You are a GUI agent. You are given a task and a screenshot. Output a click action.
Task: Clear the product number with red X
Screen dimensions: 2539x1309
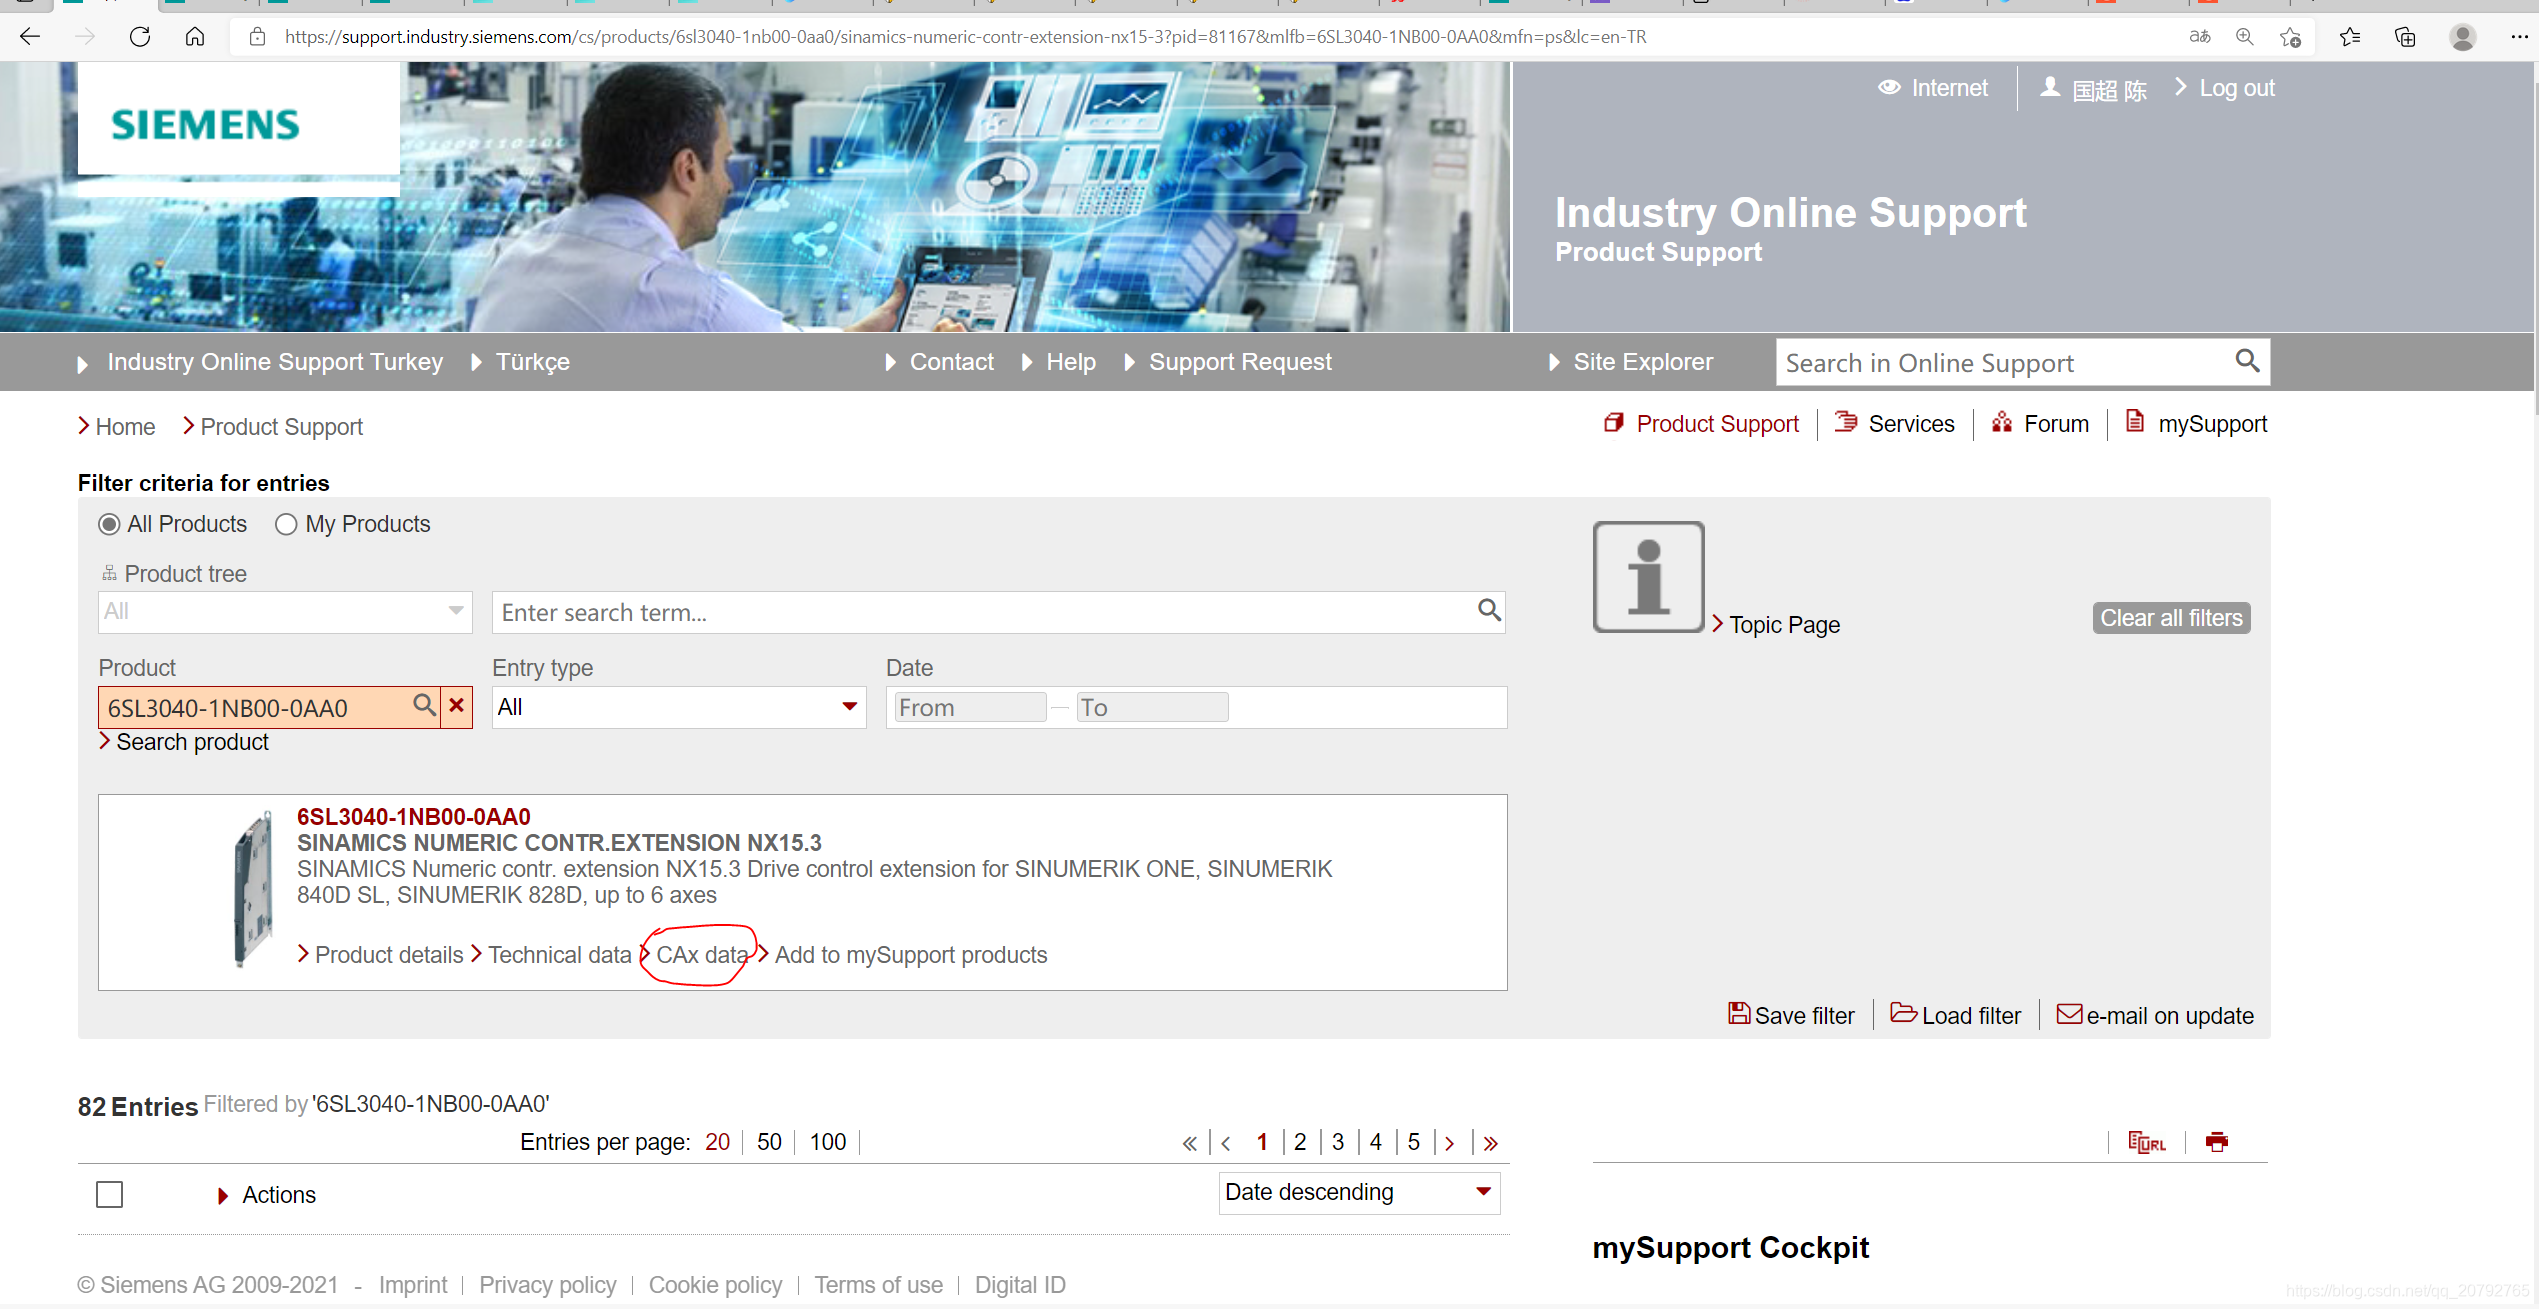click(457, 706)
